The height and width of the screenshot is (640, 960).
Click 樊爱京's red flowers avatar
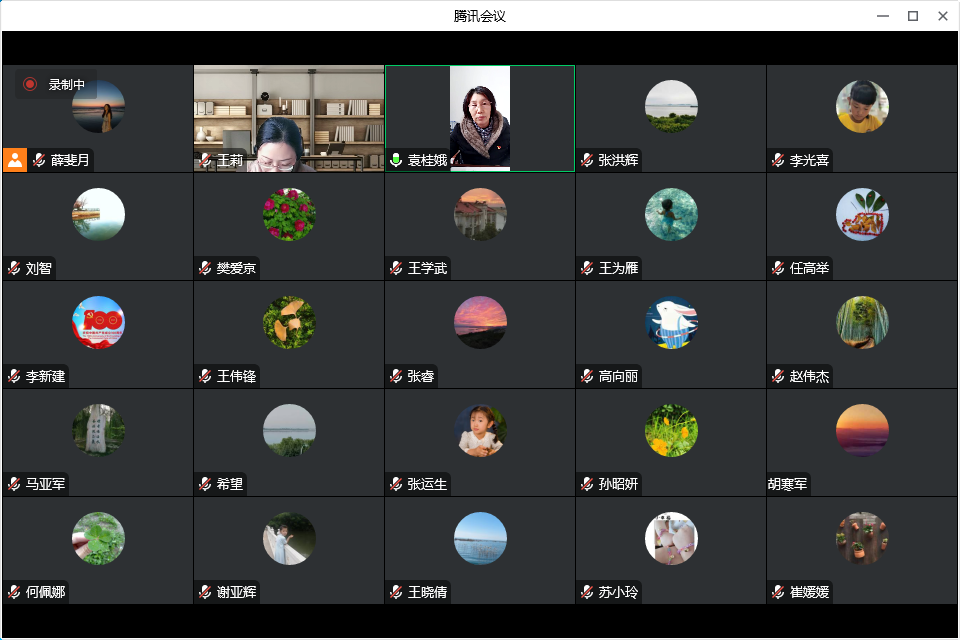click(x=289, y=214)
